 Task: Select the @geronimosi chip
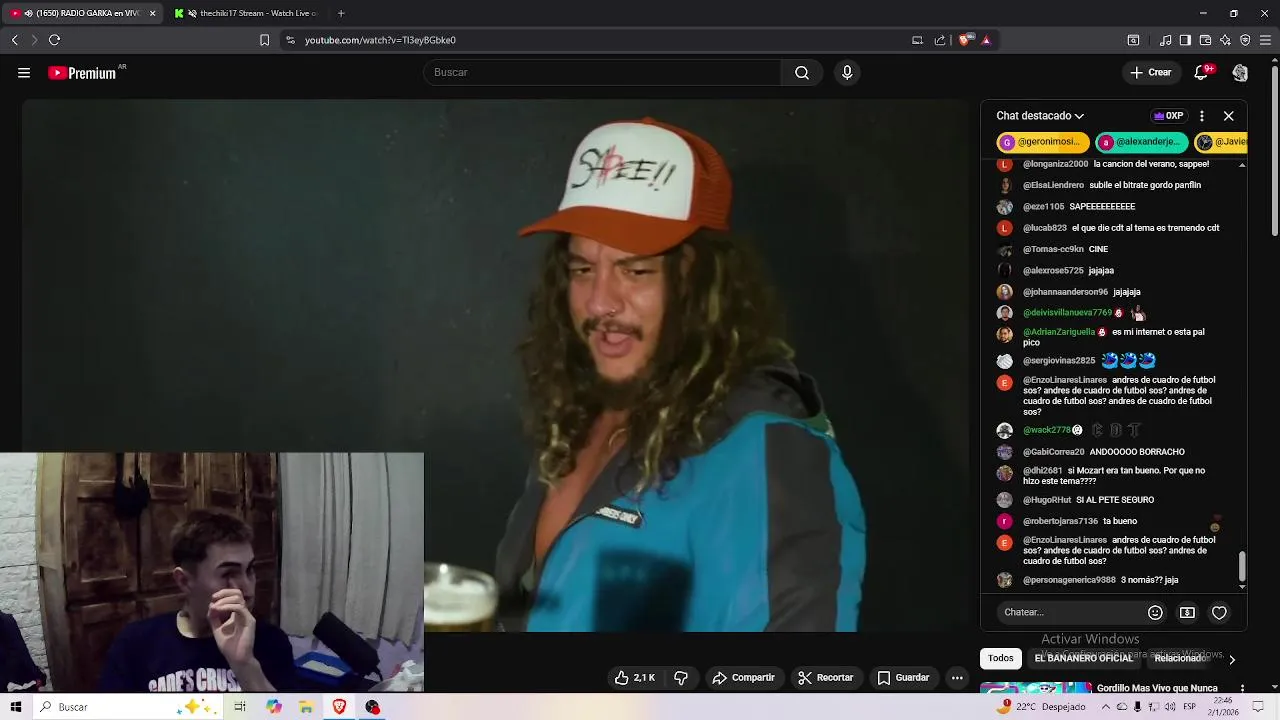1042,142
